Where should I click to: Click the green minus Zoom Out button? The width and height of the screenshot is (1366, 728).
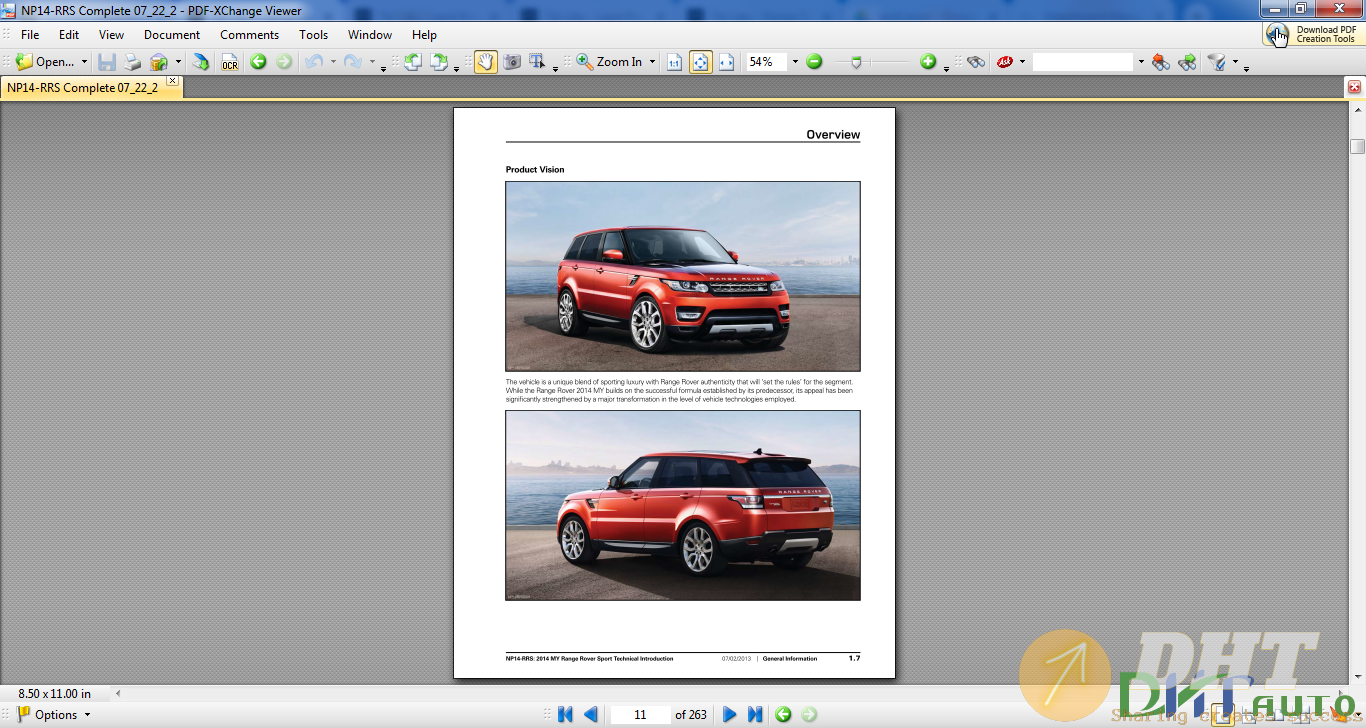pos(814,62)
